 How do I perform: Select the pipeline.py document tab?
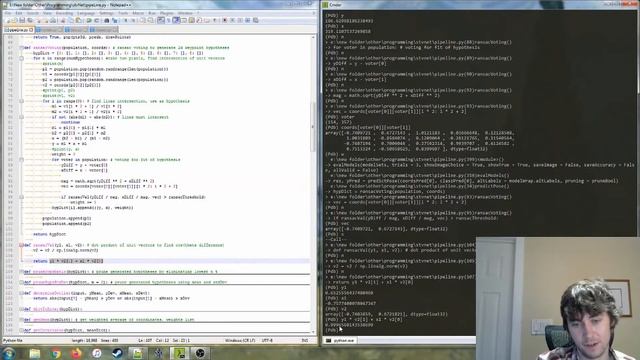[x=19, y=30]
